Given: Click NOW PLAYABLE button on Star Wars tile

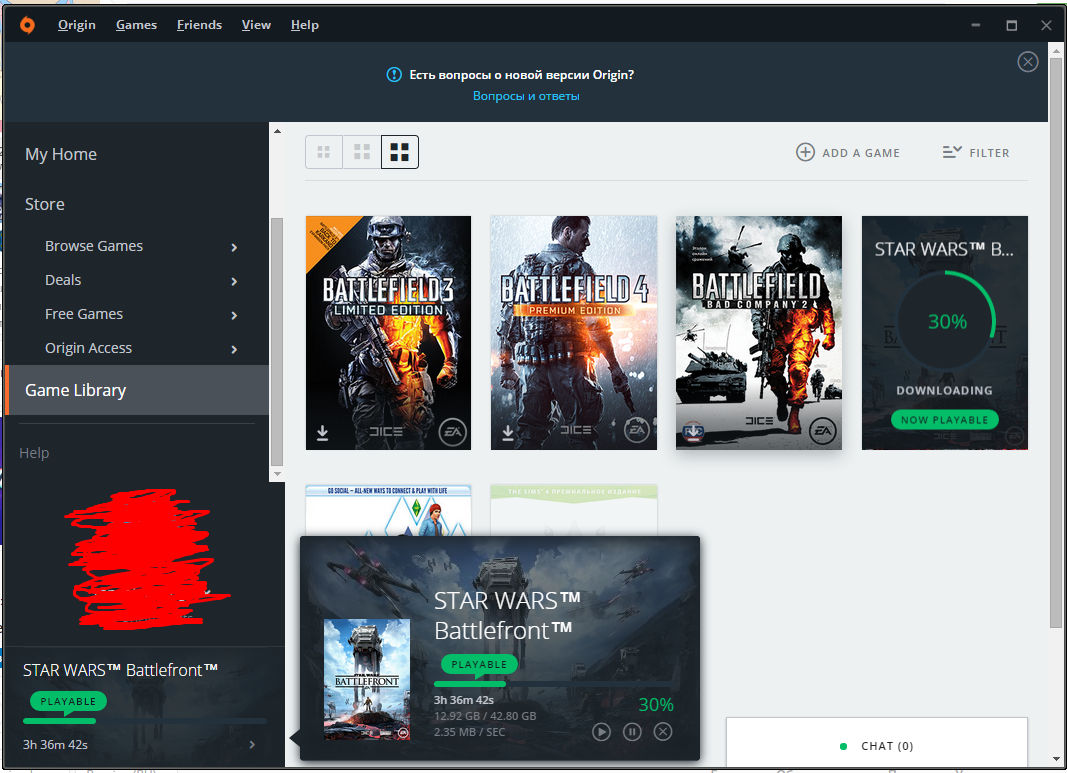Looking at the screenshot, I should [945, 420].
